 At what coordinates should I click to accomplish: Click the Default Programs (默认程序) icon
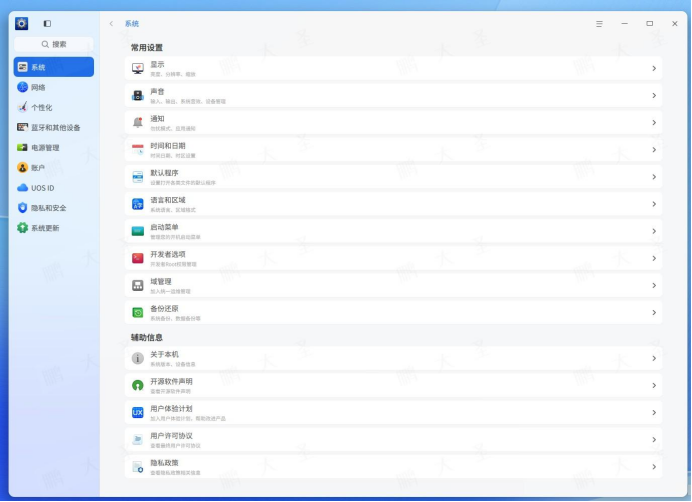coord(138,177)
